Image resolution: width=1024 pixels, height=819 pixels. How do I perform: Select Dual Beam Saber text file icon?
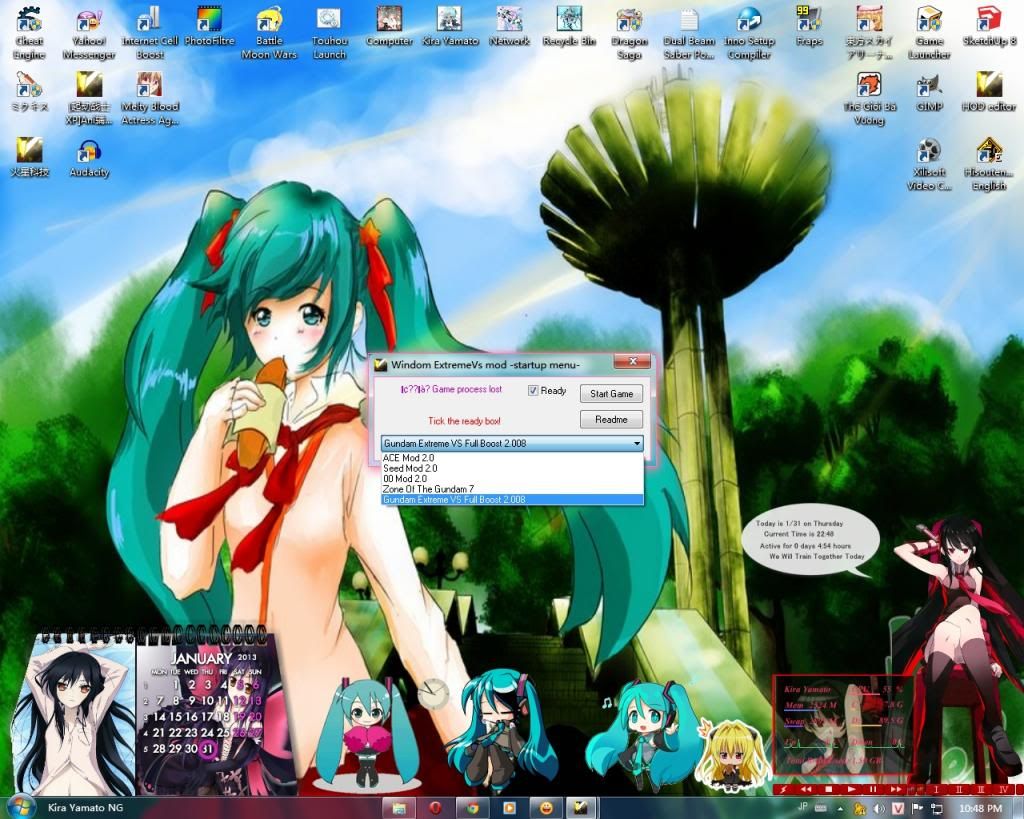[689, 34]
